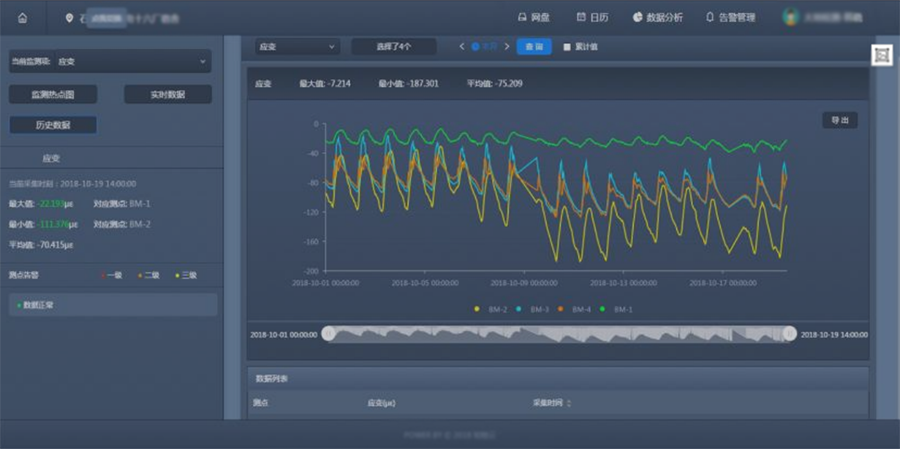This screenshot has width=900, height=449.
Task: Click the right handle of time range slider
Action: [x=790, y=334]
